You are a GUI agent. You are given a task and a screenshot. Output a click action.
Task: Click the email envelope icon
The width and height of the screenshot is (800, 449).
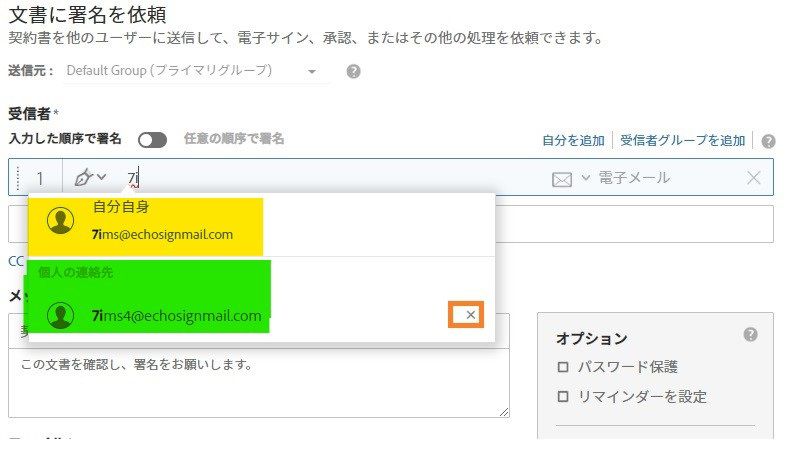562,179
